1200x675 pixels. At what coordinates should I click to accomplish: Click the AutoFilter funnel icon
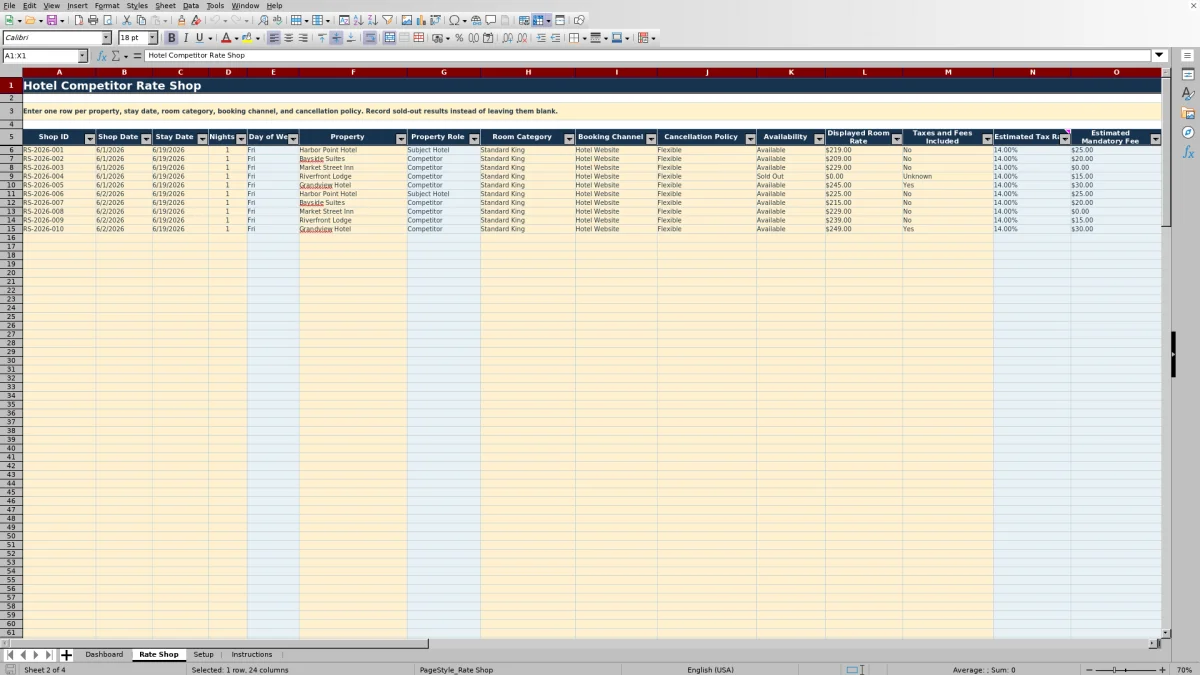387,20
